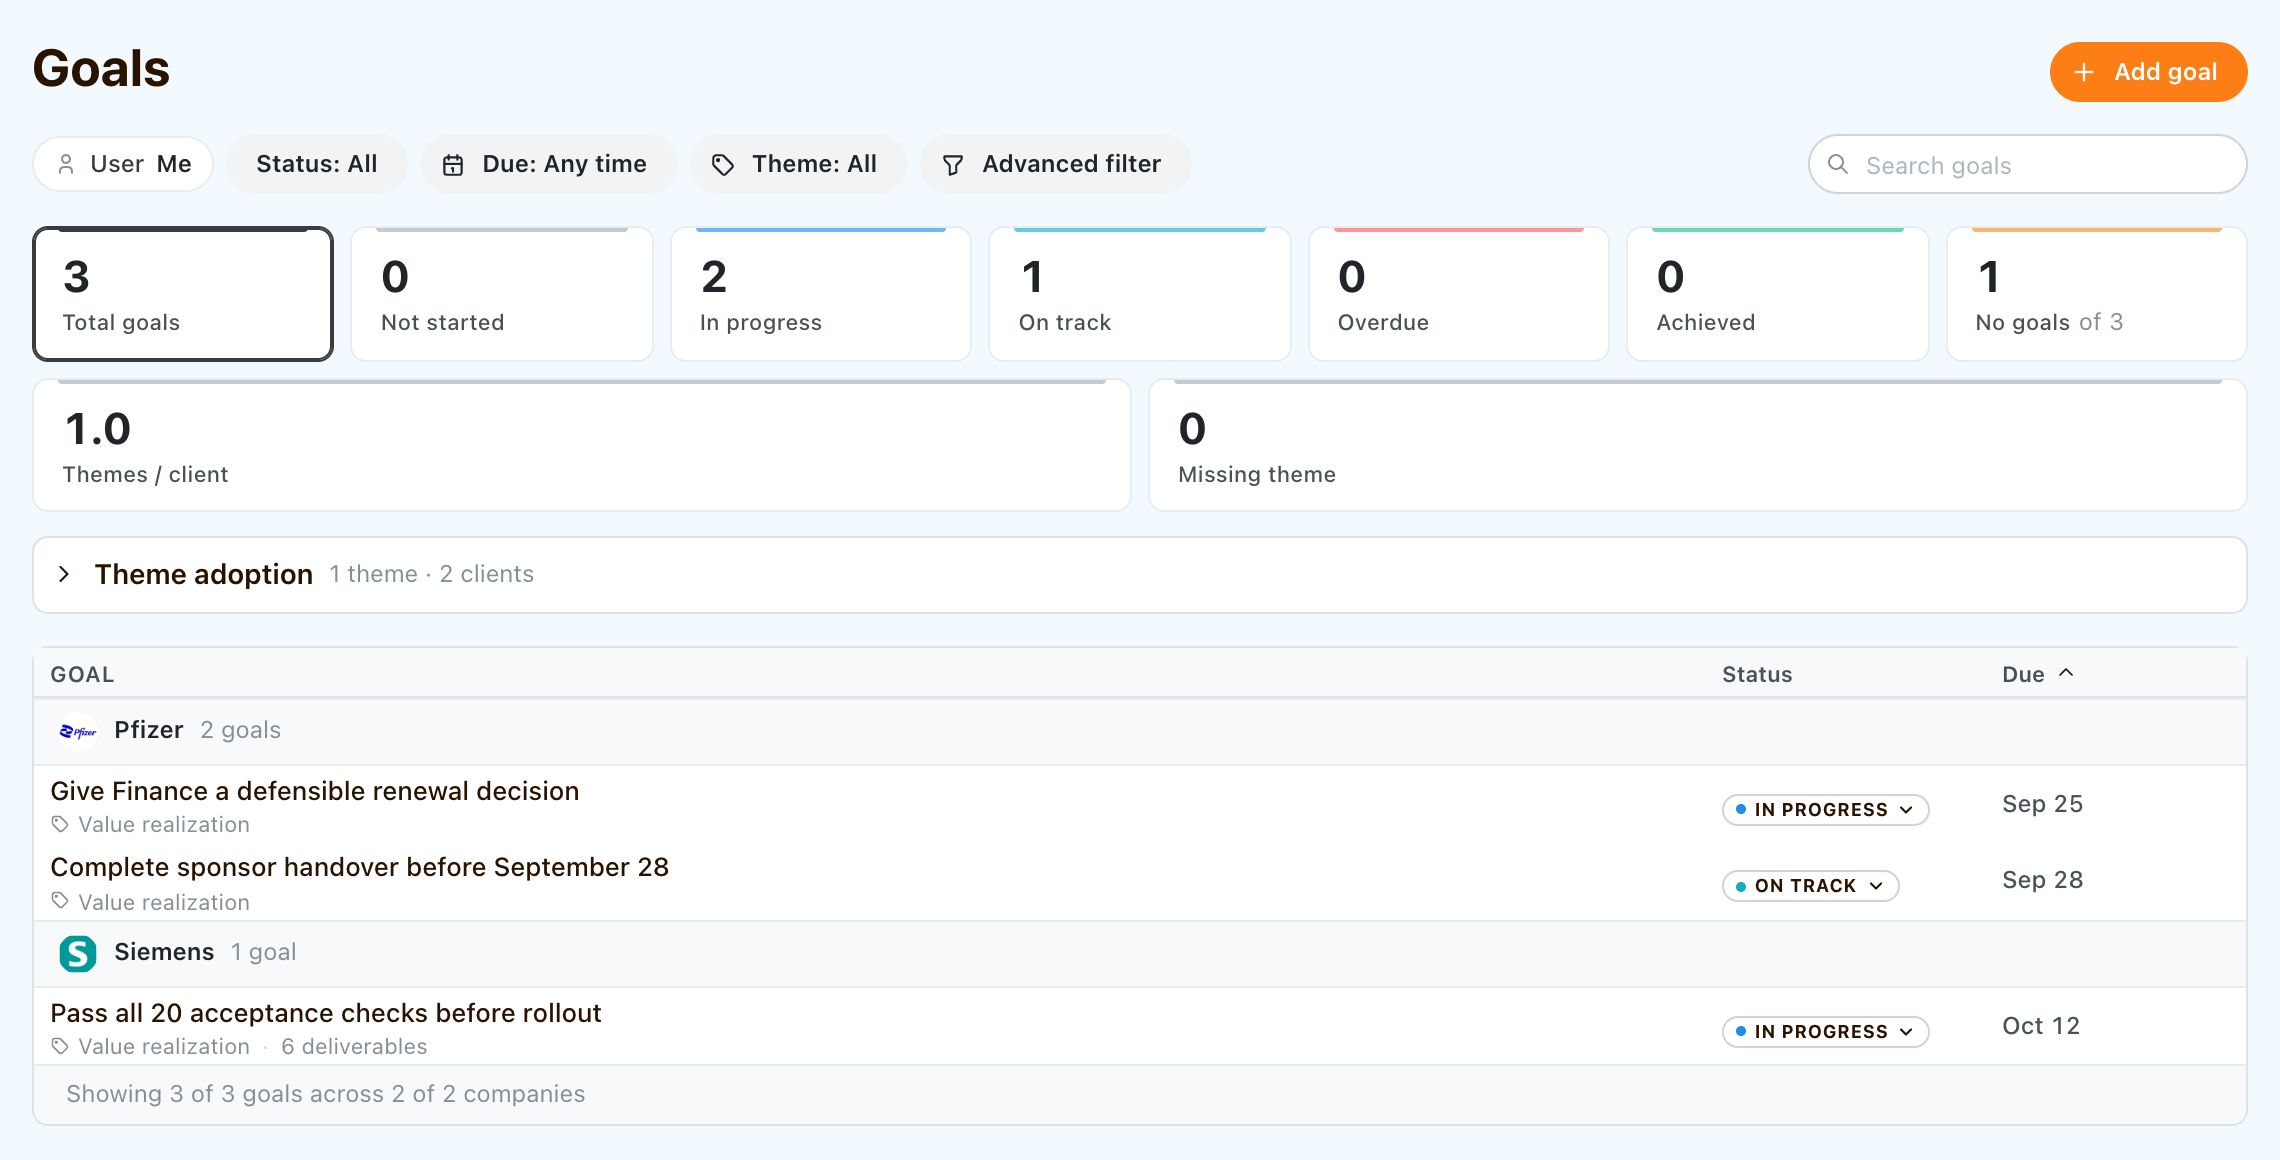Click theme tag icon under Give Finance goal
Image resolution: width=2280 pixels, height=1160 pixels.
(60, 824)
